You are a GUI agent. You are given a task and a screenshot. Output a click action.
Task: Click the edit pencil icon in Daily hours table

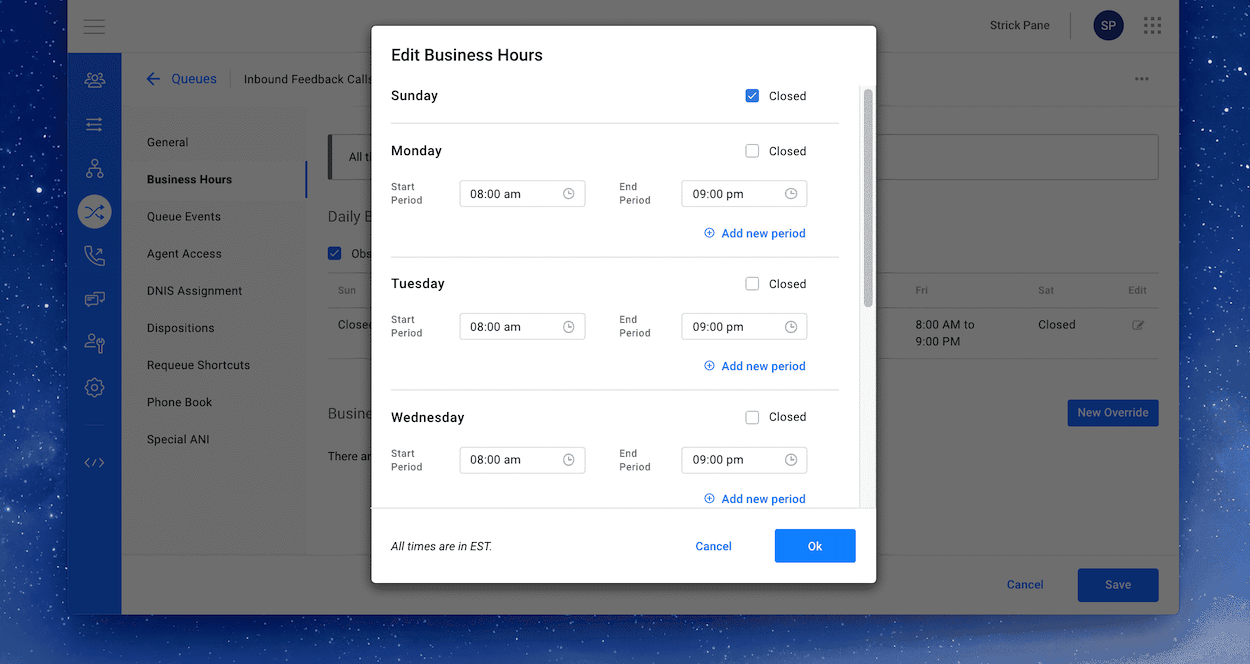pos(1137,325)
